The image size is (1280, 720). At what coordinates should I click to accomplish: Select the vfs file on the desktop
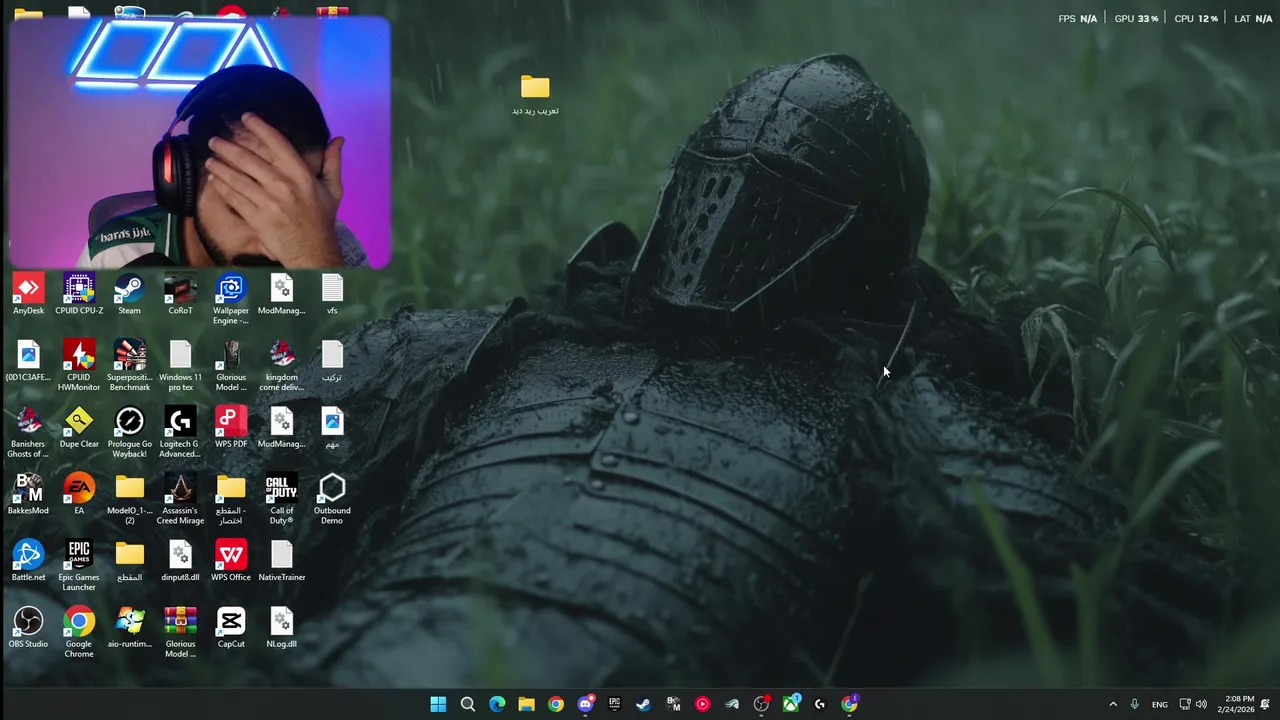332,295
